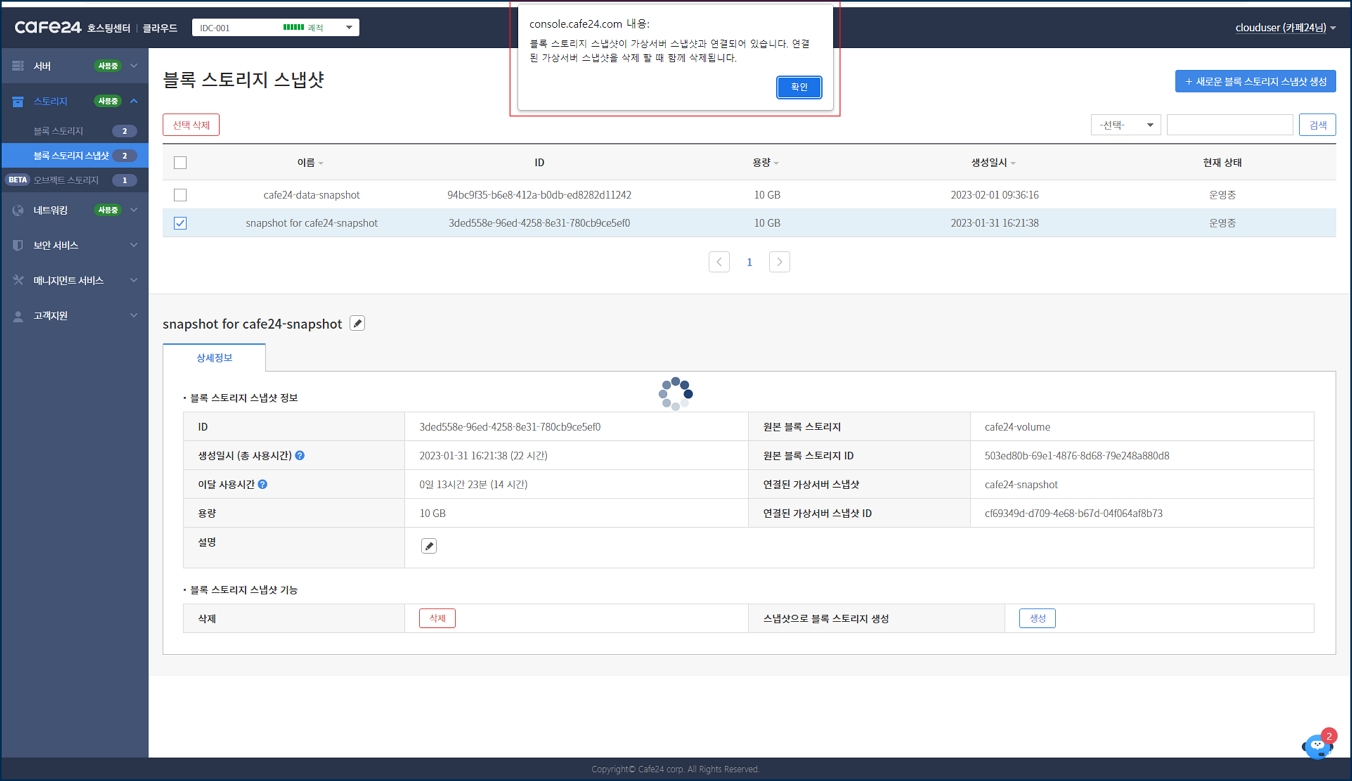Open the chat support icon
The width and height of the screenshot is (1352, 781).
pyautogui.click(x=1317, y=745)
